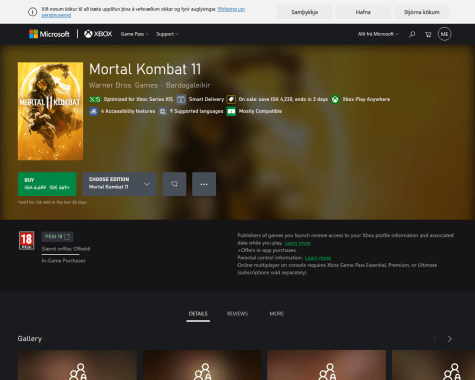
Task: Add game to wishlist with heart button
Action: [x=174, y=184]
